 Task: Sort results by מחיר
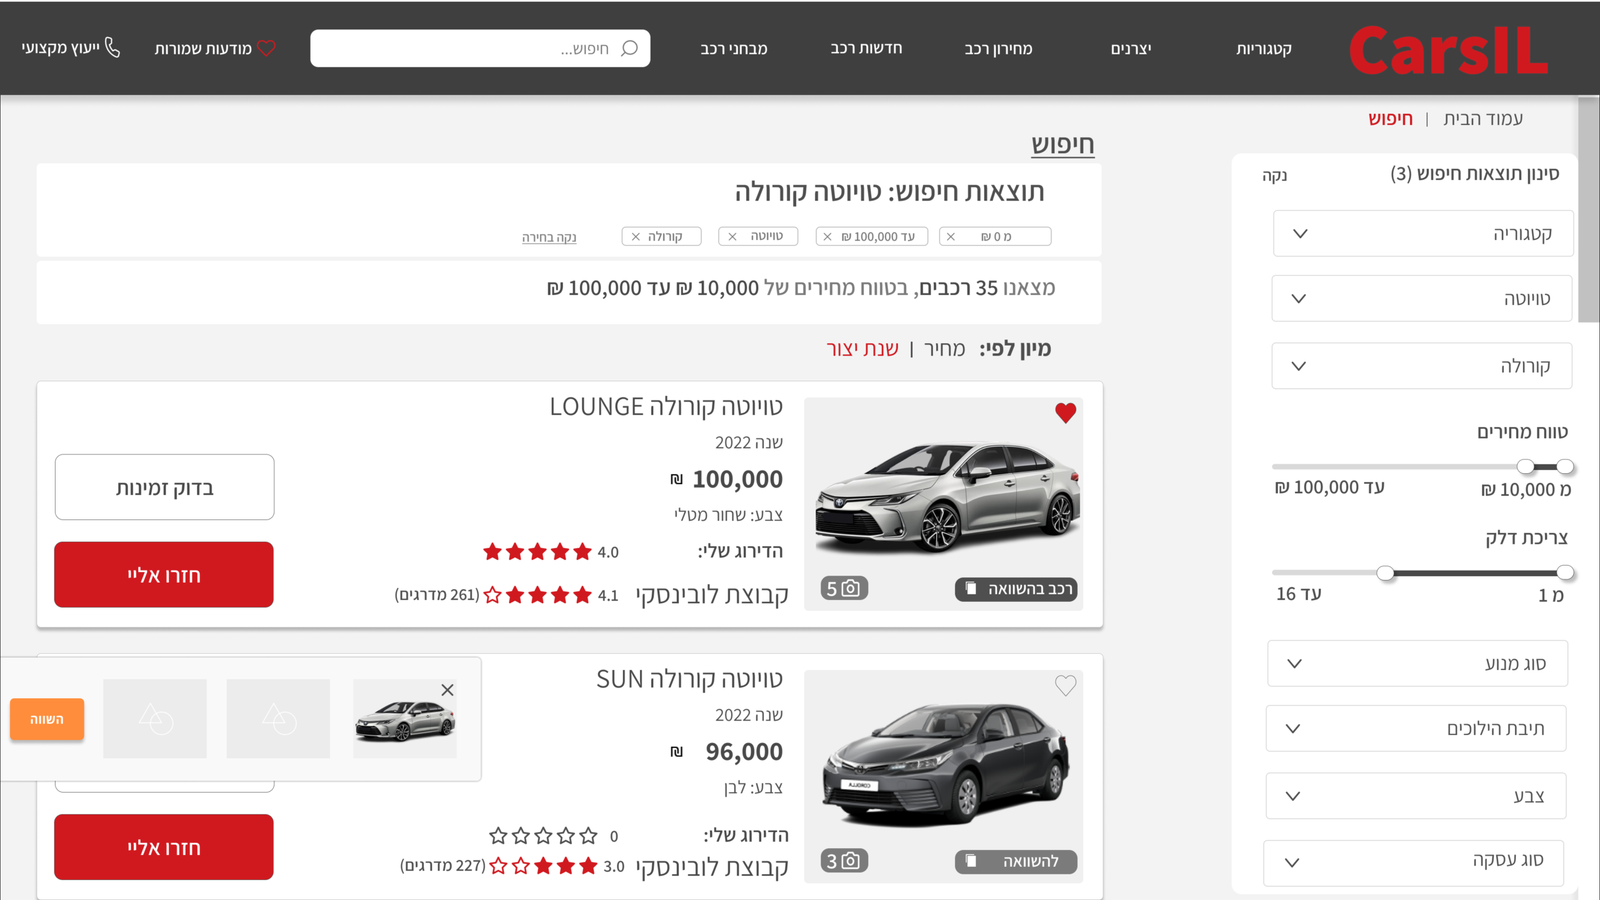[944, 348]
